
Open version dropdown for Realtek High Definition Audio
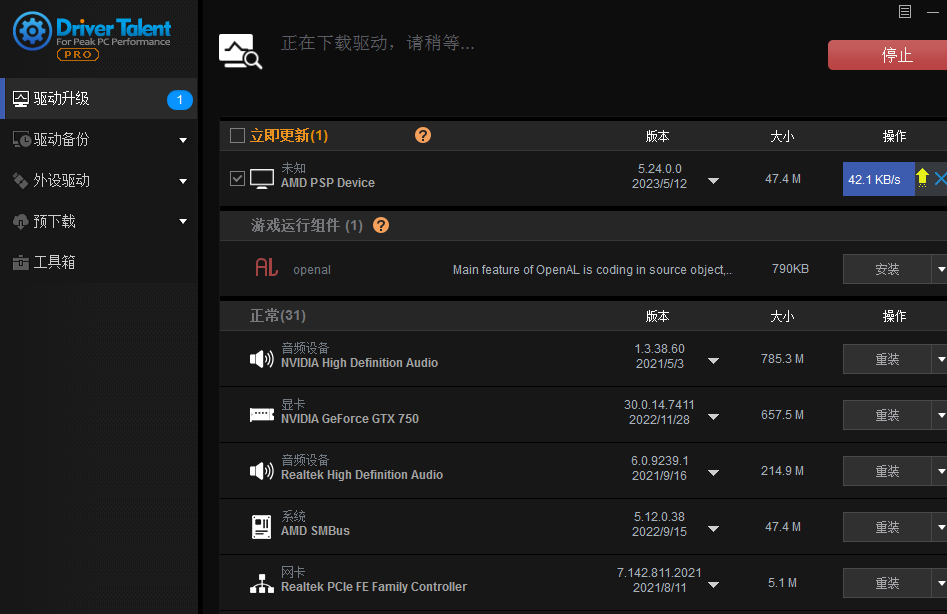[x=713, y=473]
